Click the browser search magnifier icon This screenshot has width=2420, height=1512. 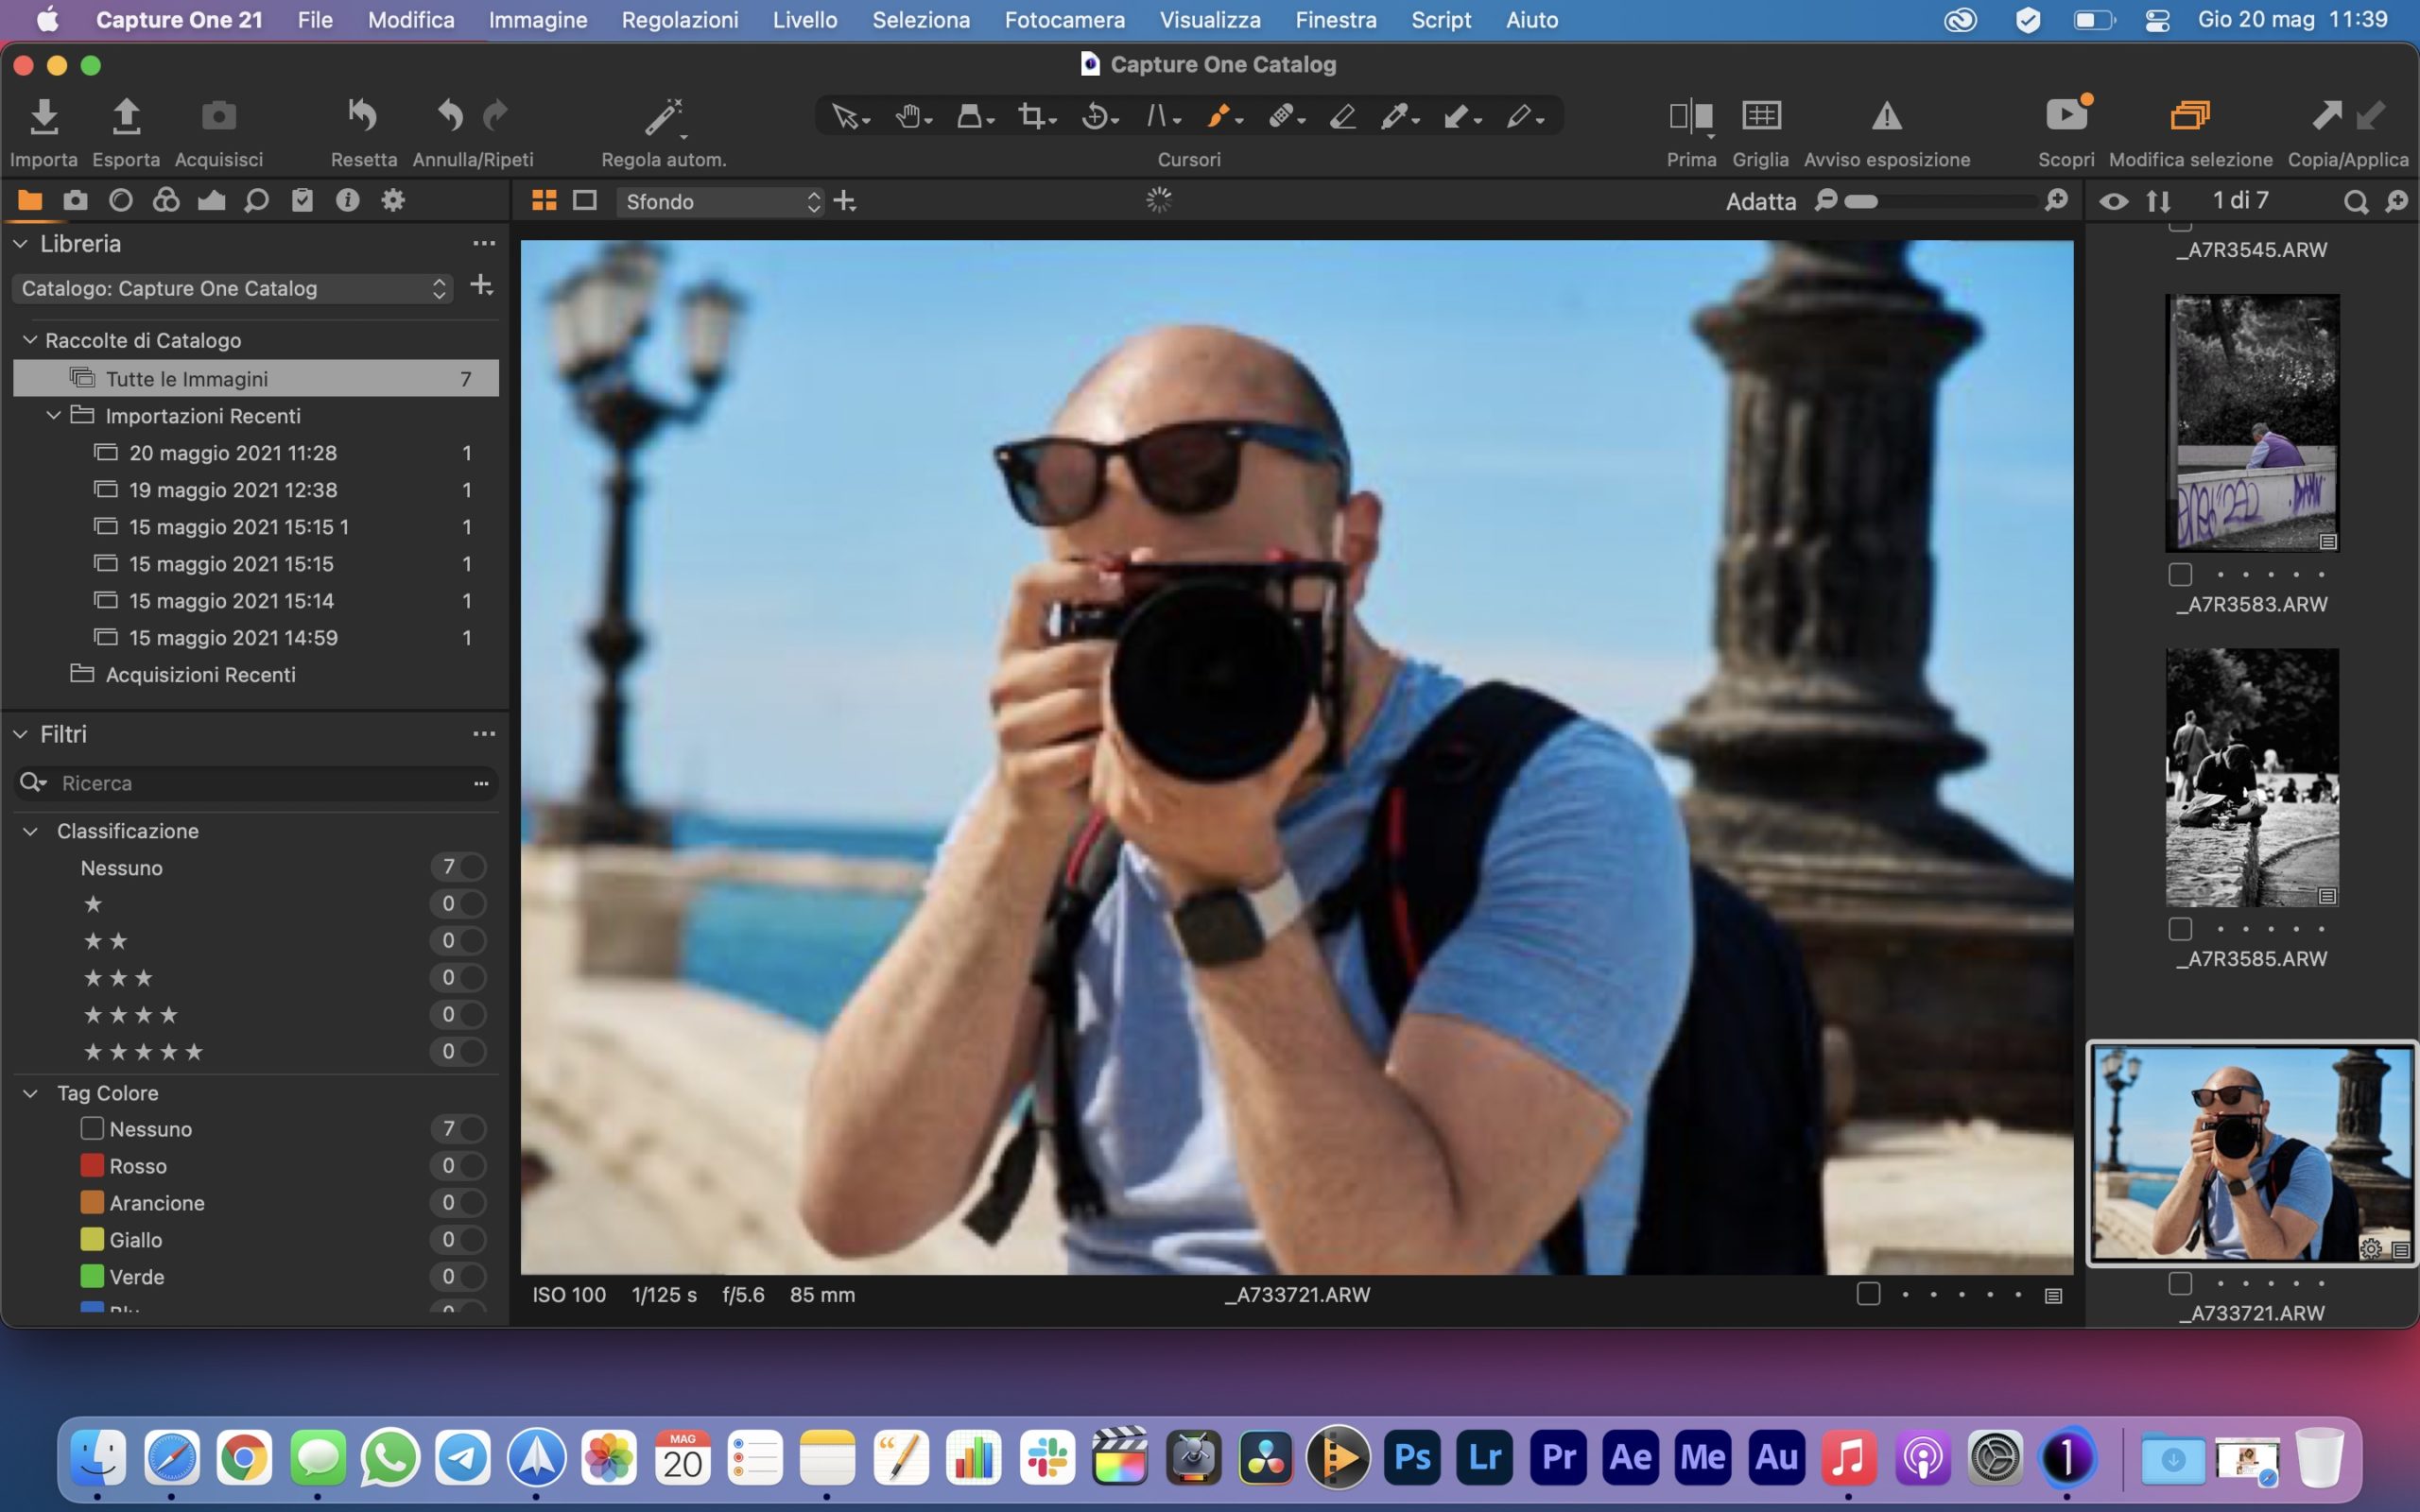[x=2355, y=202]
